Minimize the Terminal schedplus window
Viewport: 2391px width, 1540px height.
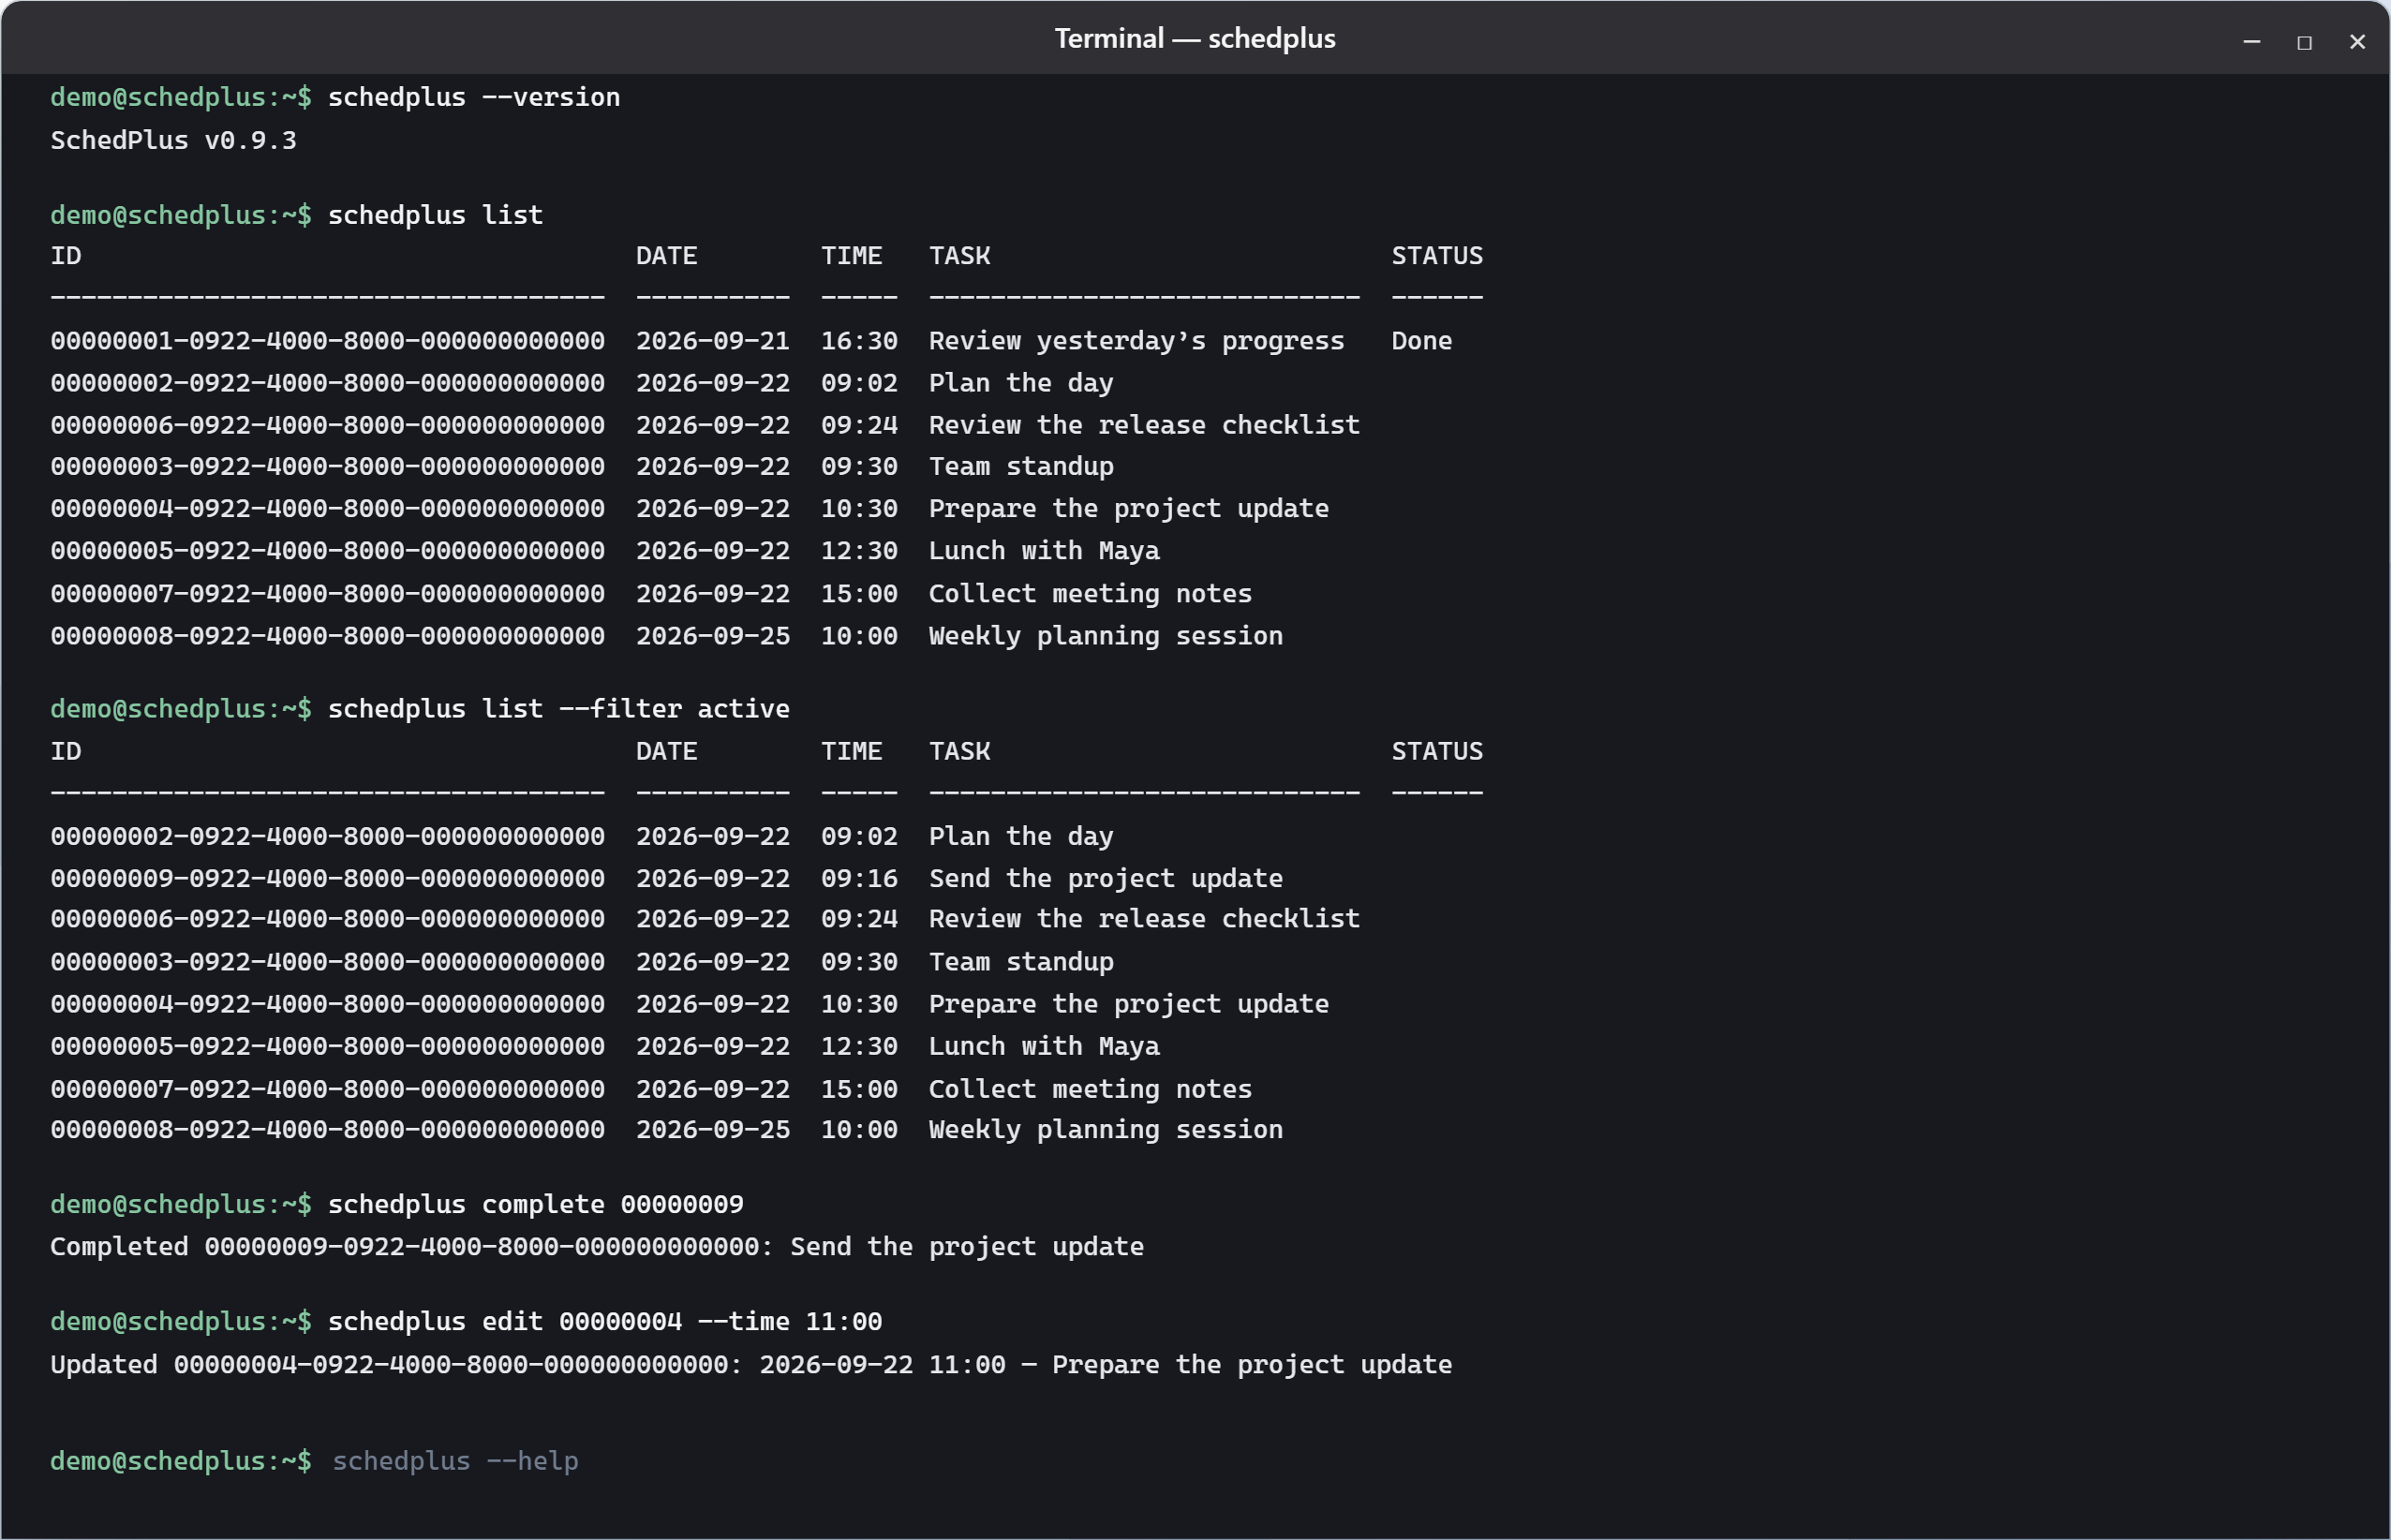2251,41
